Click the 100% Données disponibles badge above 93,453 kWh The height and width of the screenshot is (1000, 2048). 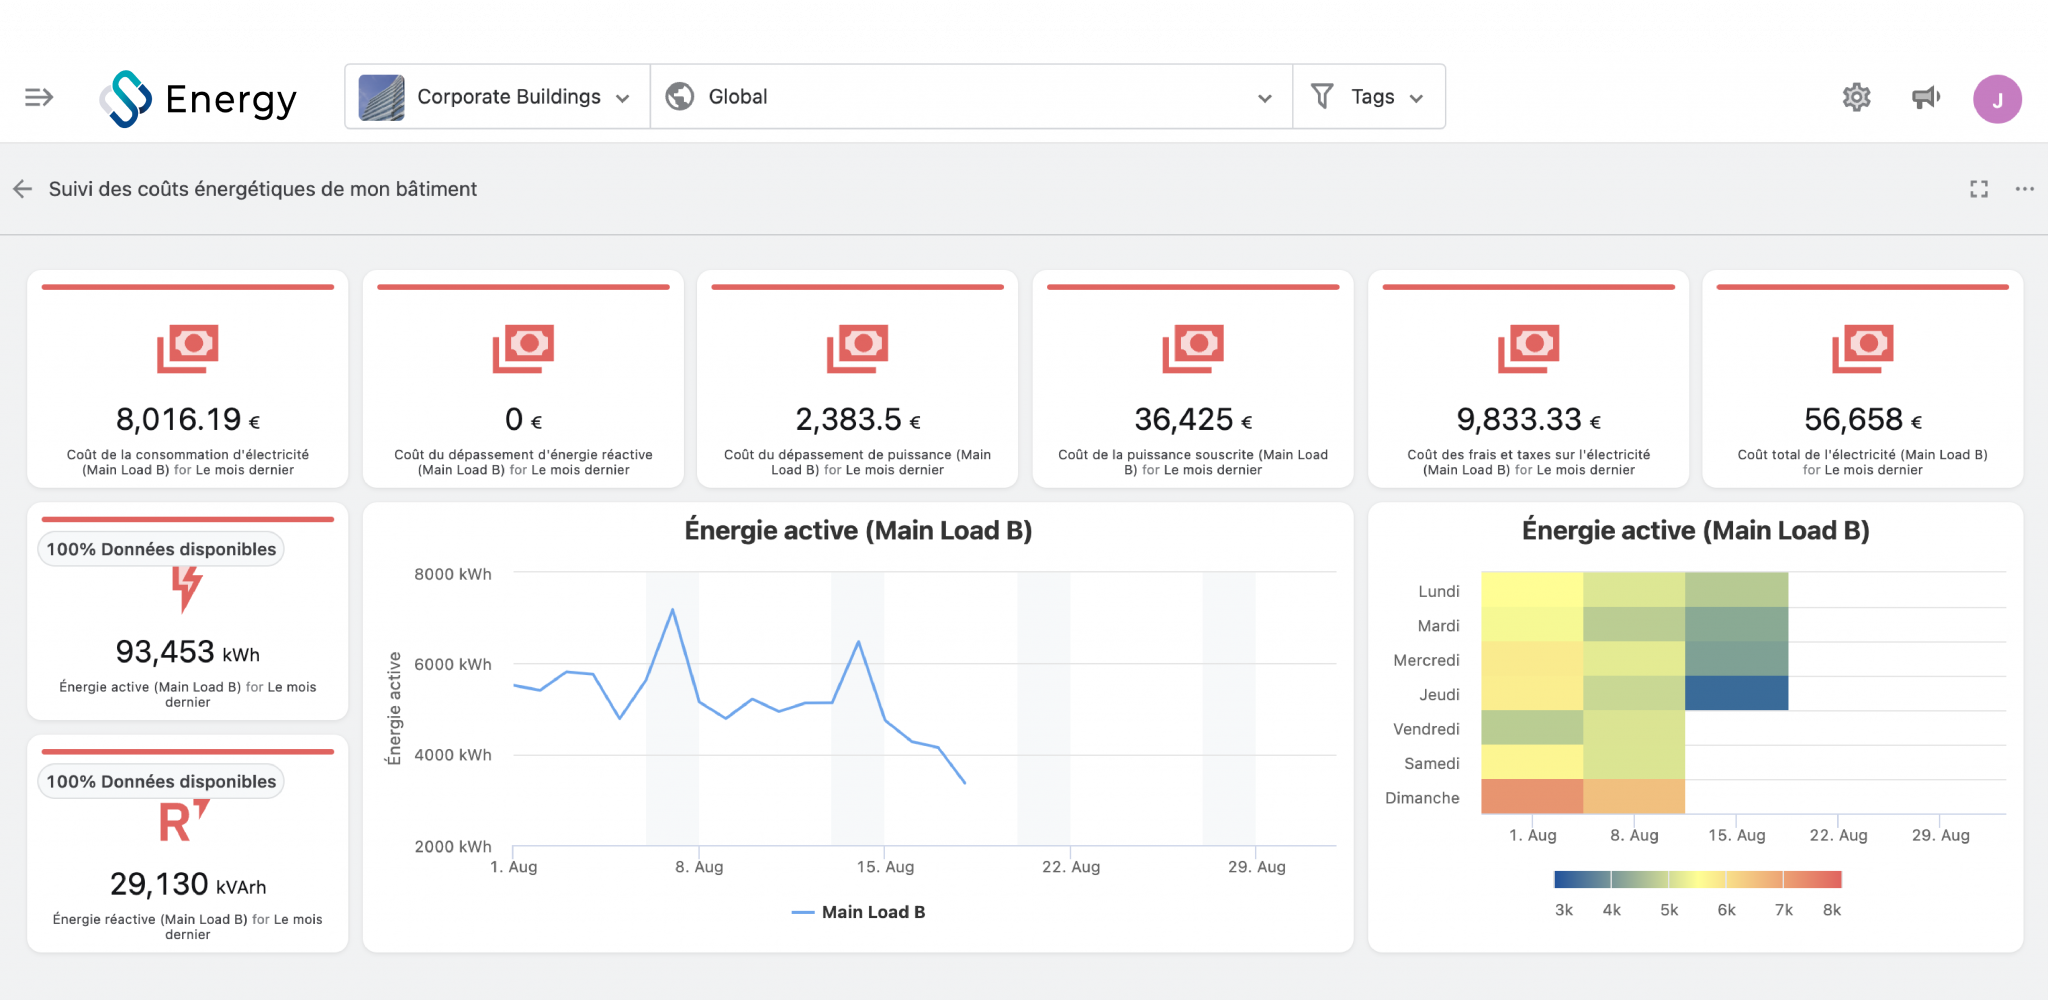(x=161, y=549)
